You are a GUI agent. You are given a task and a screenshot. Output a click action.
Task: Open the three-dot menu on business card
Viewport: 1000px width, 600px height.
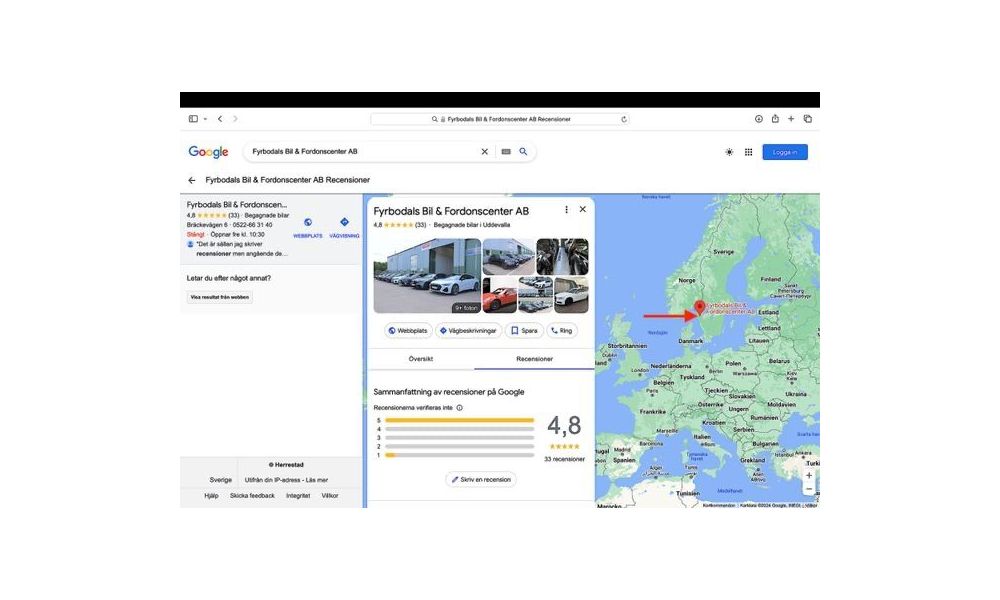click(x=566, y=210)
